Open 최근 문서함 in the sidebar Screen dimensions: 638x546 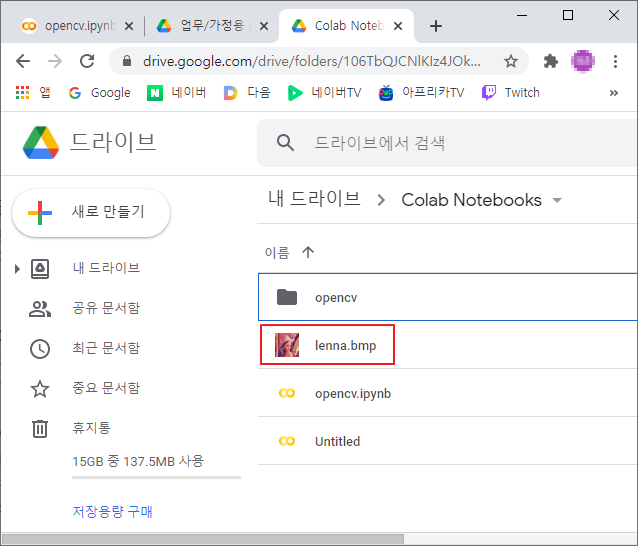[106, 348]
